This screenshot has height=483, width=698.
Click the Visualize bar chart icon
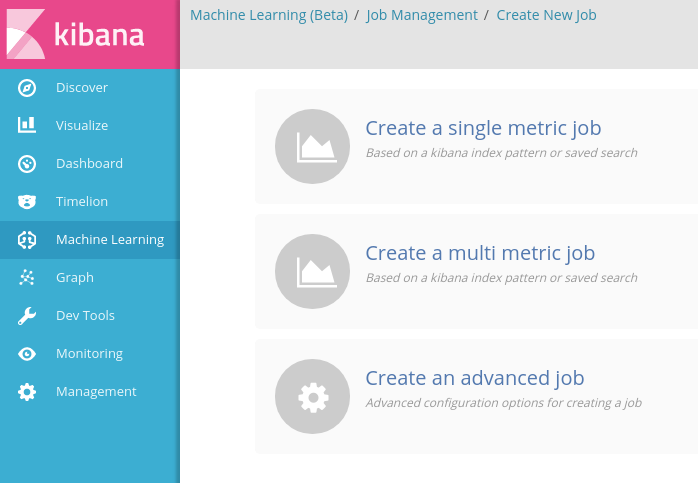(x=27, y=126)
